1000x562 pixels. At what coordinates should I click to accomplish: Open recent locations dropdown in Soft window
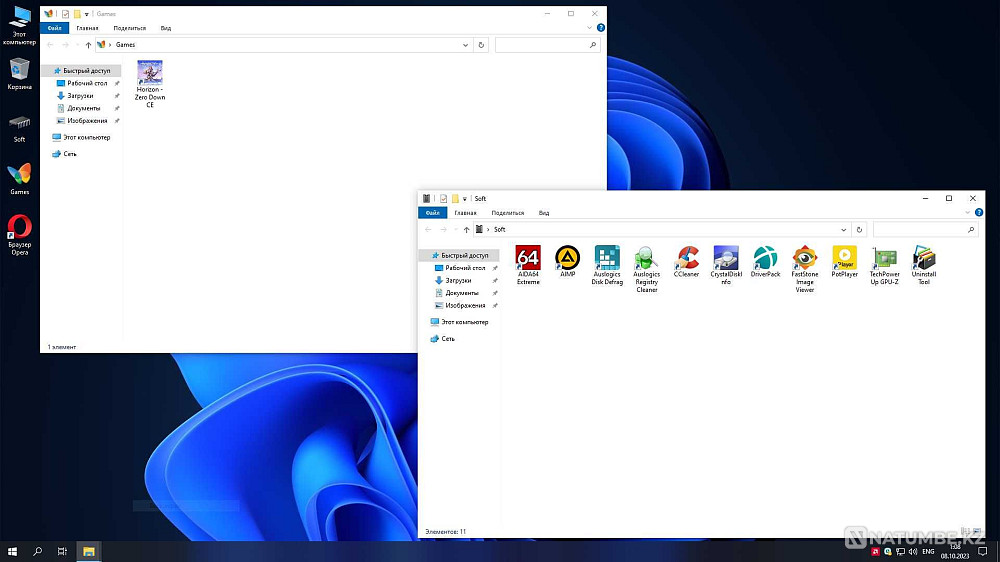[455, 230]
